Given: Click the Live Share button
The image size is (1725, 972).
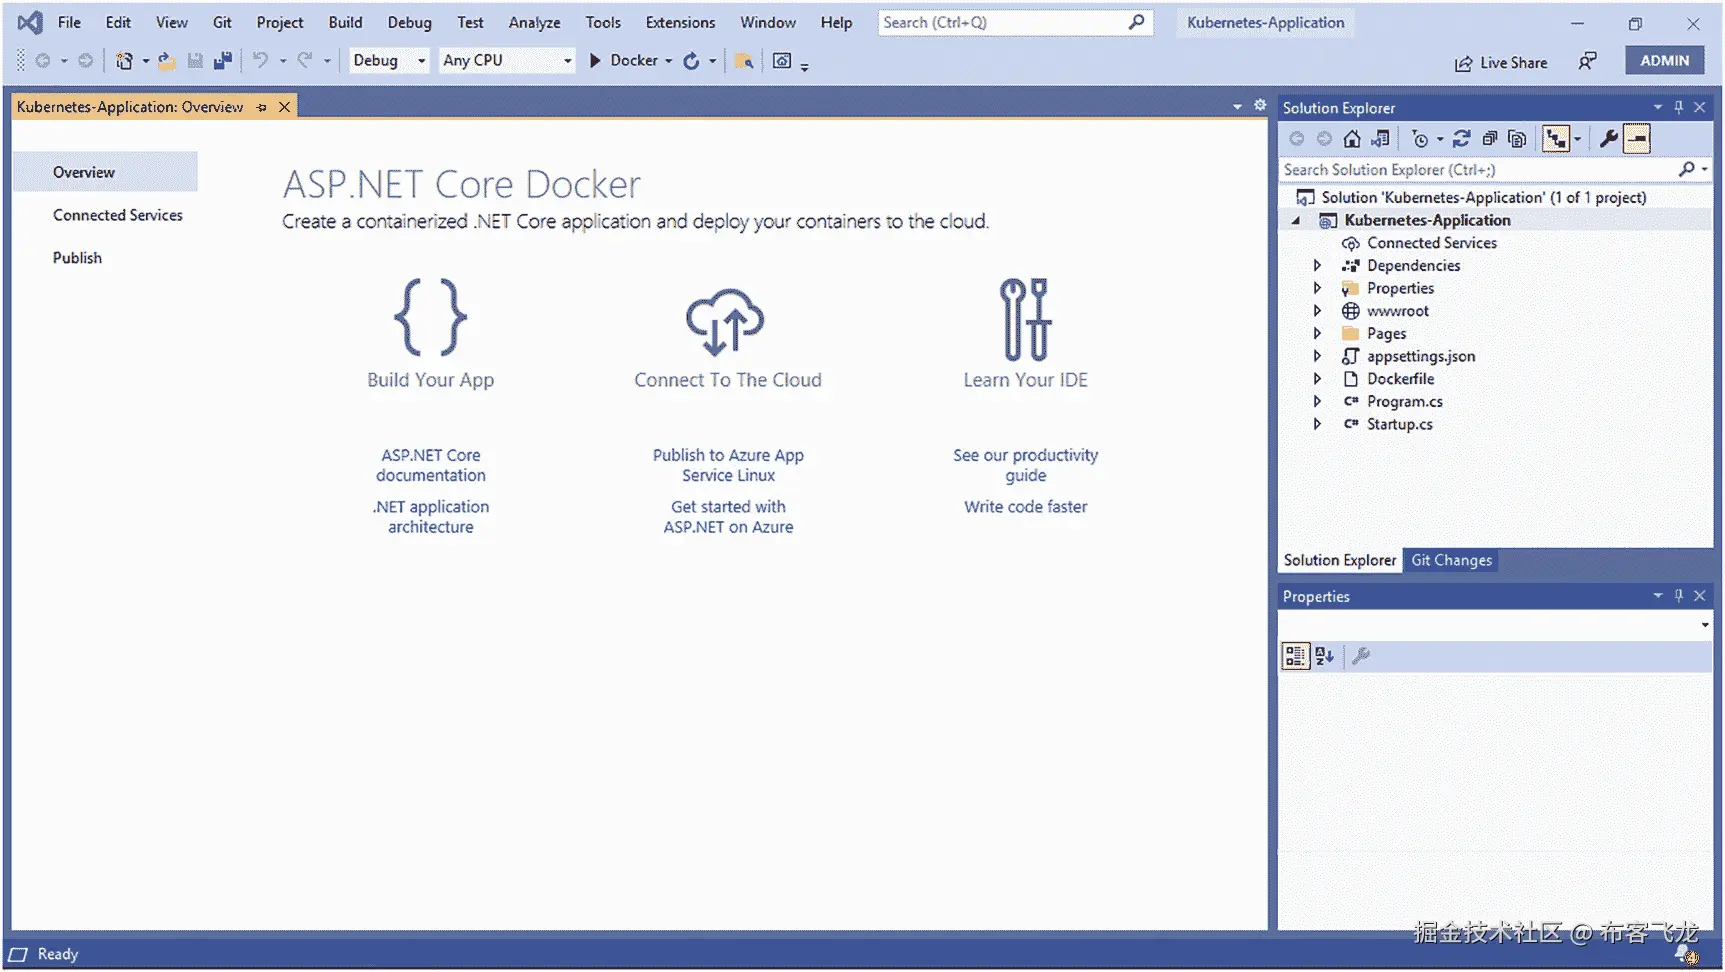Looking at the screenshot, I should point(1500,62).
